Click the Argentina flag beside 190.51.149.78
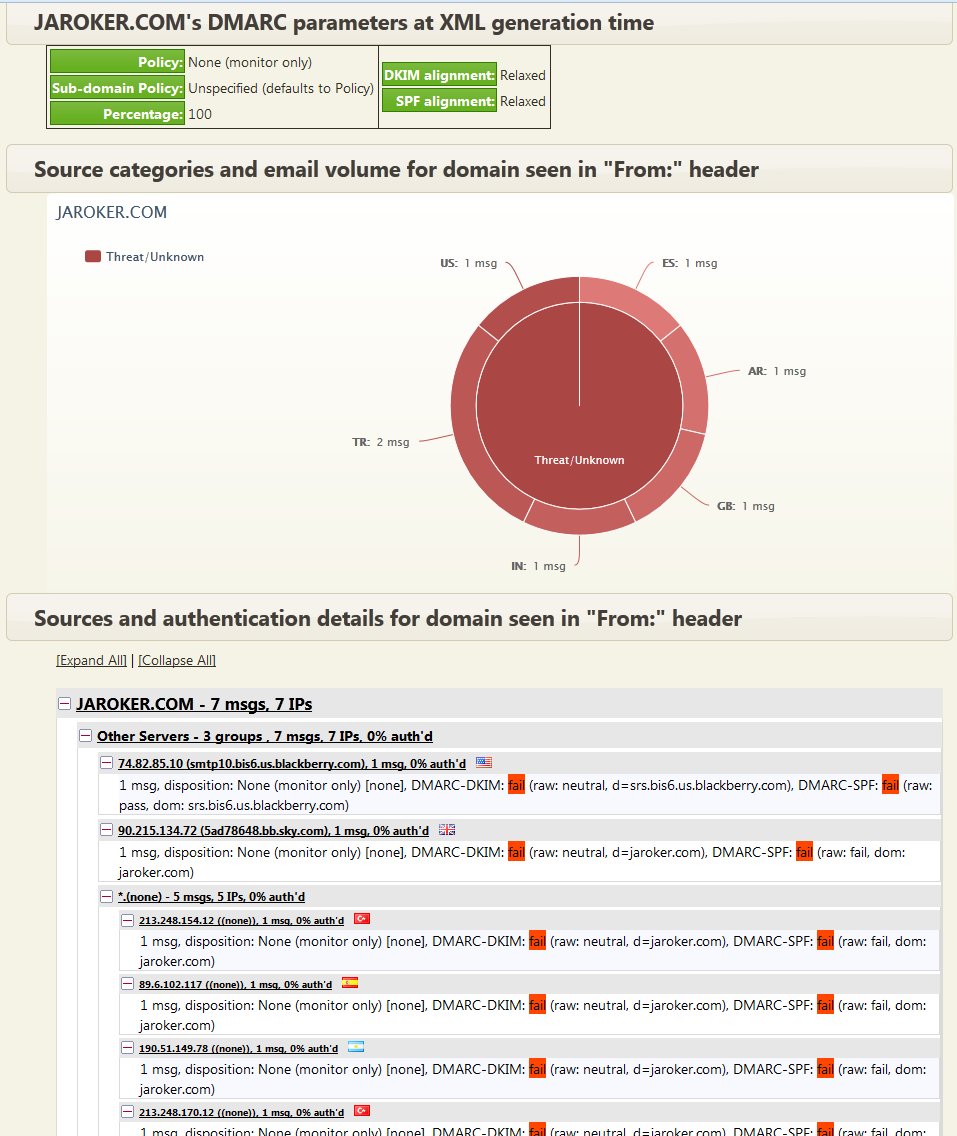 point(356,1047)
